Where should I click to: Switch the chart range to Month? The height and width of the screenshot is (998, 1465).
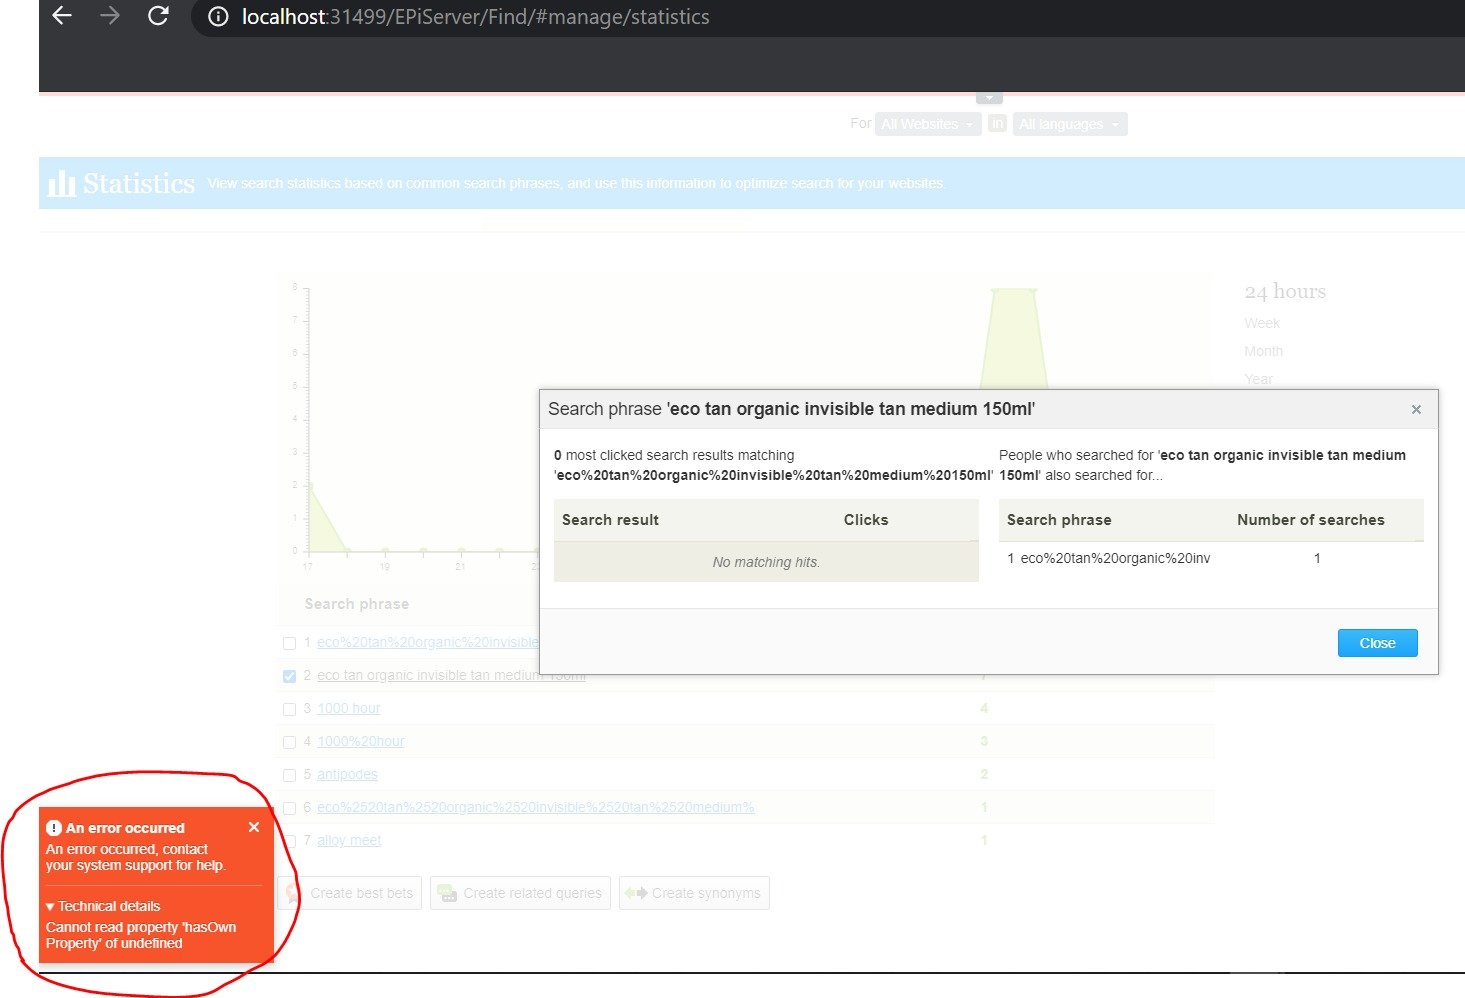(x=1263, y=351)
